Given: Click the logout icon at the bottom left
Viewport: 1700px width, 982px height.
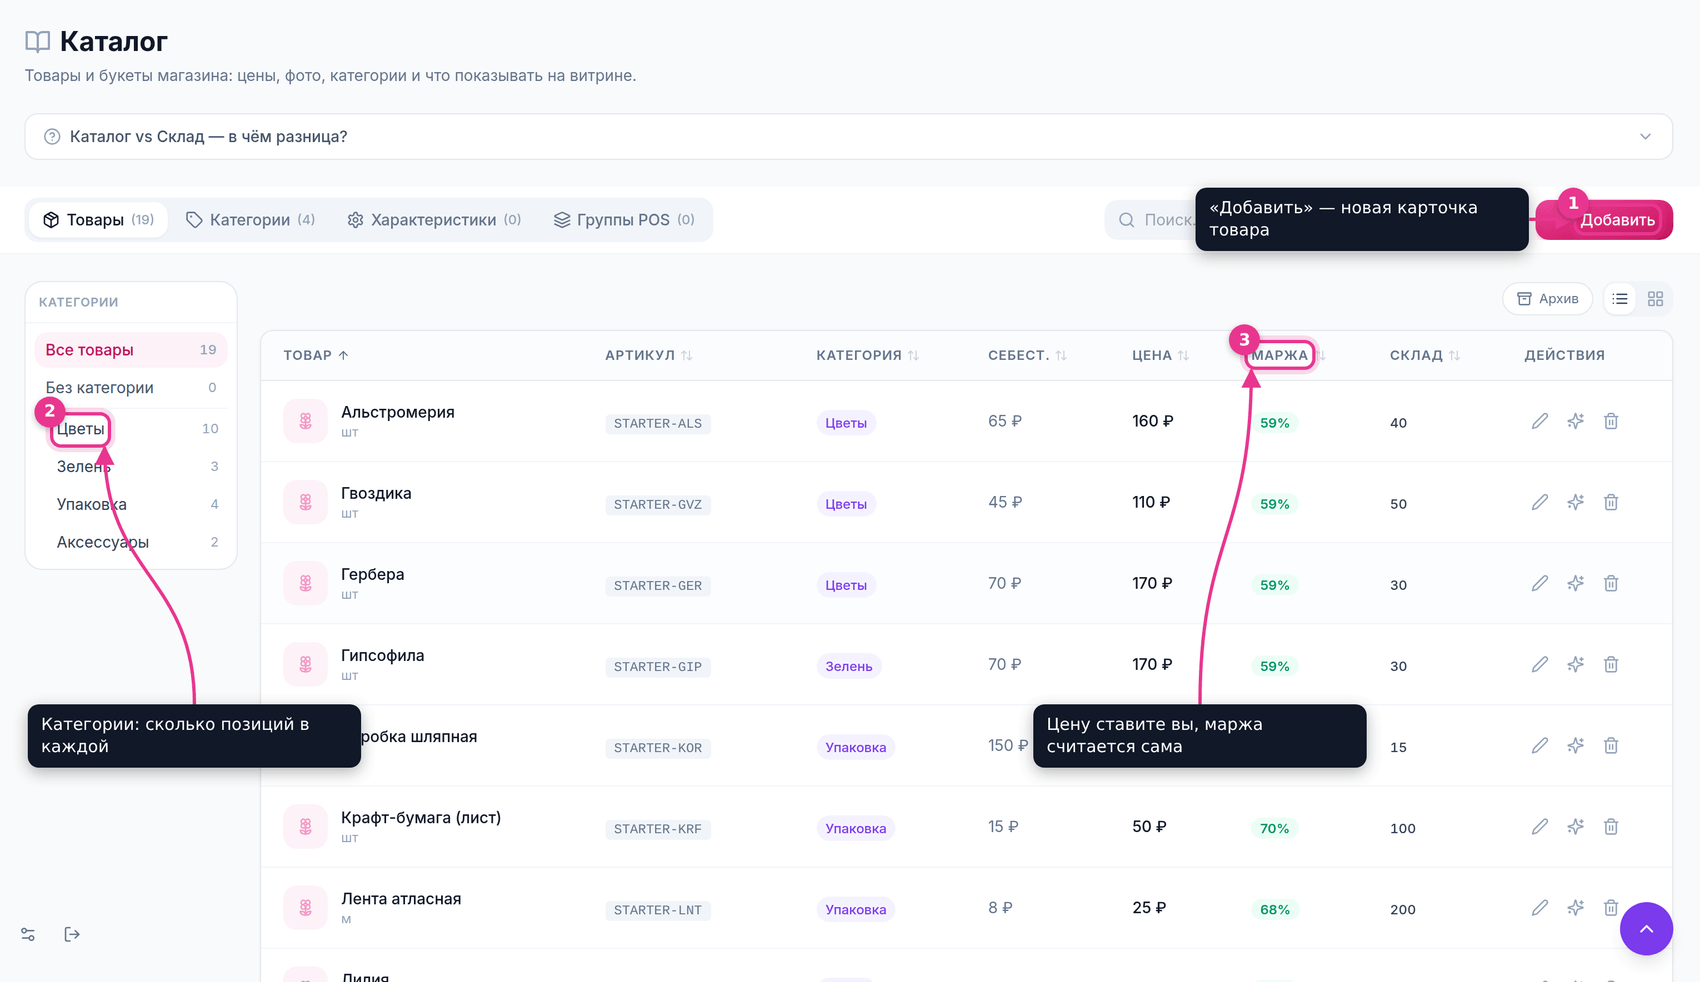Looking at the screenshot, I should [x=72, y=934].
